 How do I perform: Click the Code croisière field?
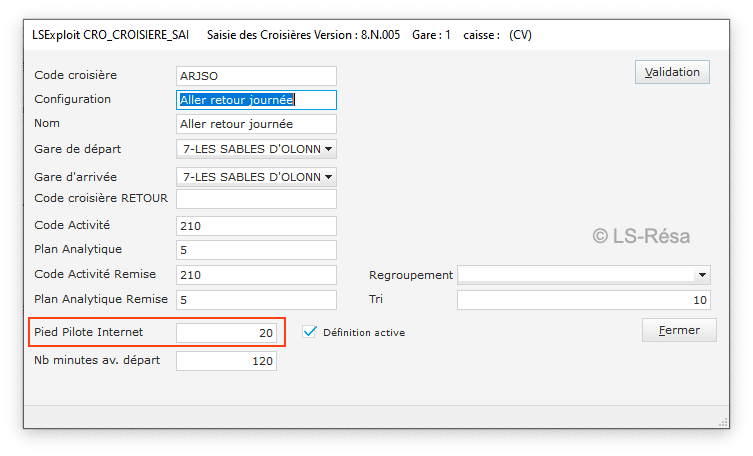point(255,76)
